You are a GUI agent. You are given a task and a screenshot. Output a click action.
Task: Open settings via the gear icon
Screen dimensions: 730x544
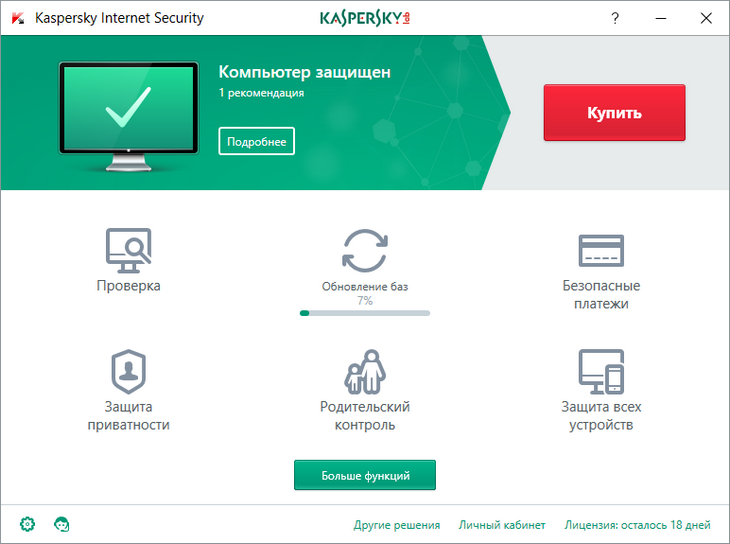pos(27,524)
